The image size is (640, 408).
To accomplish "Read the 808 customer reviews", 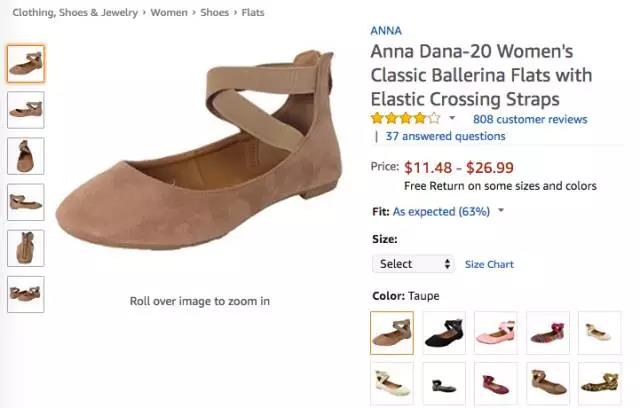I will point(530,119).
